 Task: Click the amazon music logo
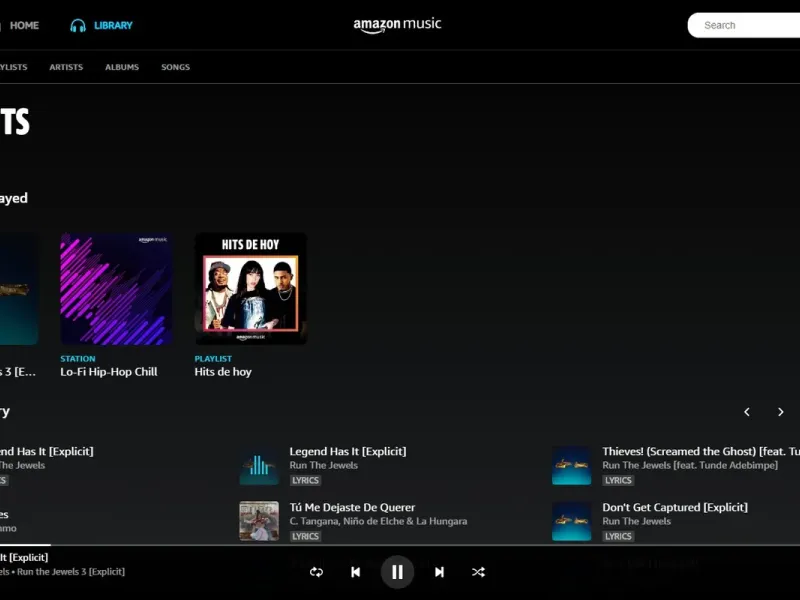point(397,25)
